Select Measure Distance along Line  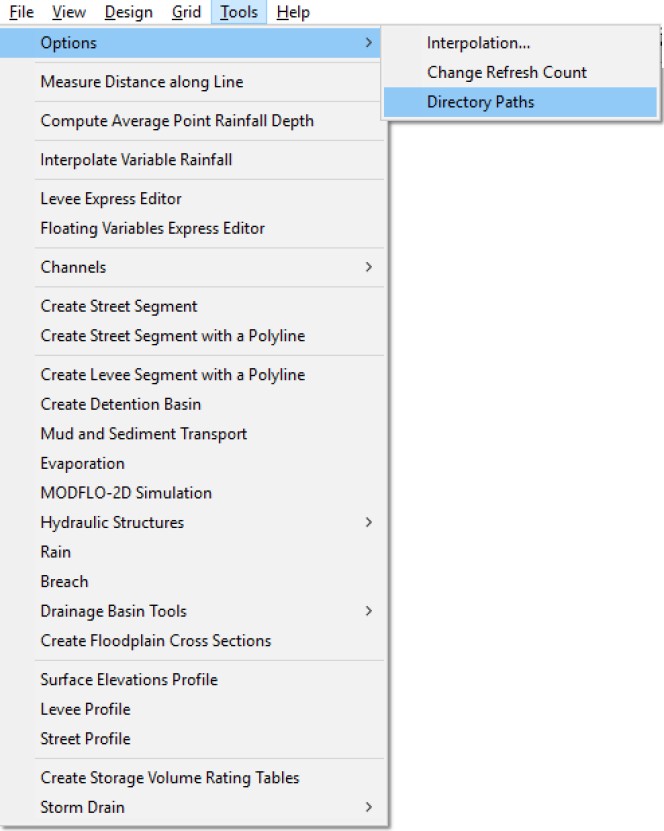pyautogui.click(x=141, y=82)
